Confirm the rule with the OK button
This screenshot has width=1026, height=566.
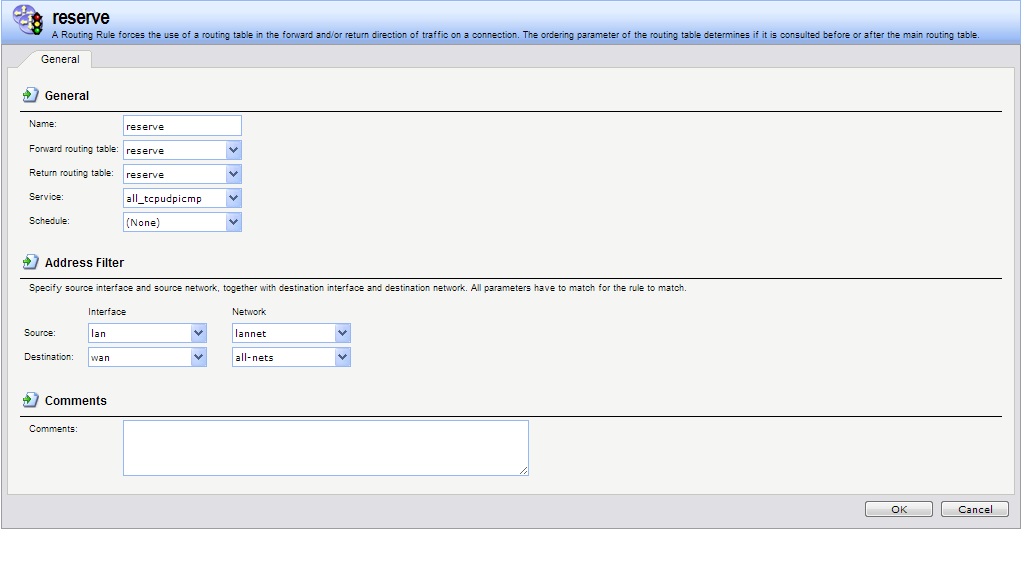click(898, 509)
